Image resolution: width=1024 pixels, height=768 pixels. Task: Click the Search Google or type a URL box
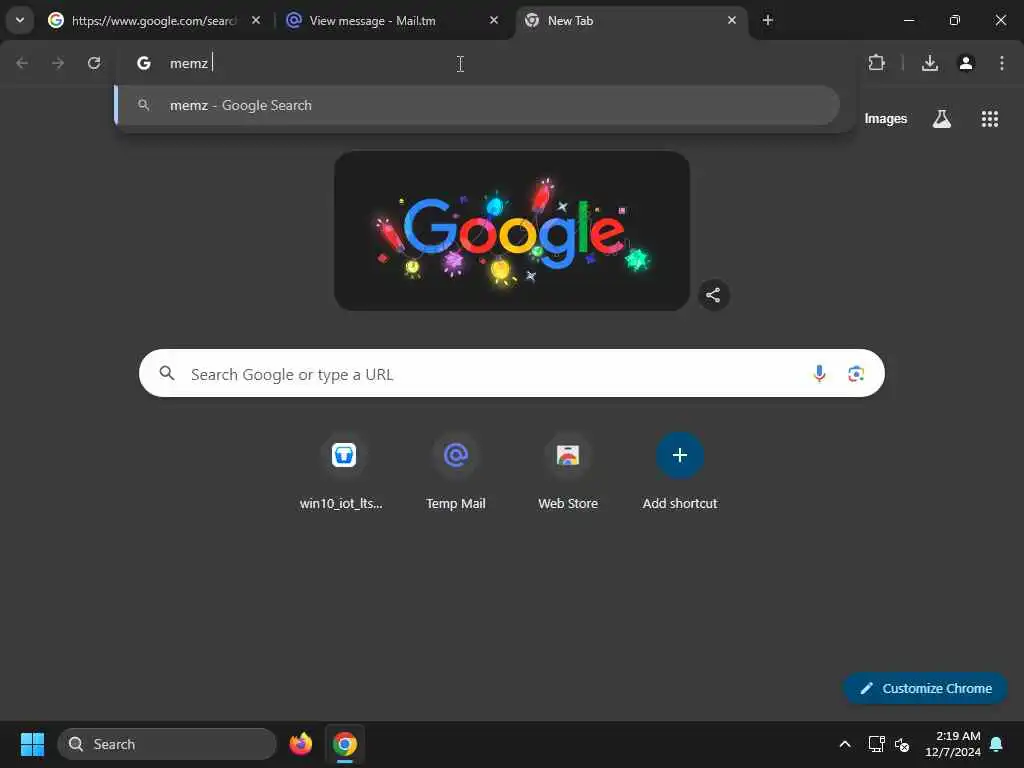tap(512, 374)
